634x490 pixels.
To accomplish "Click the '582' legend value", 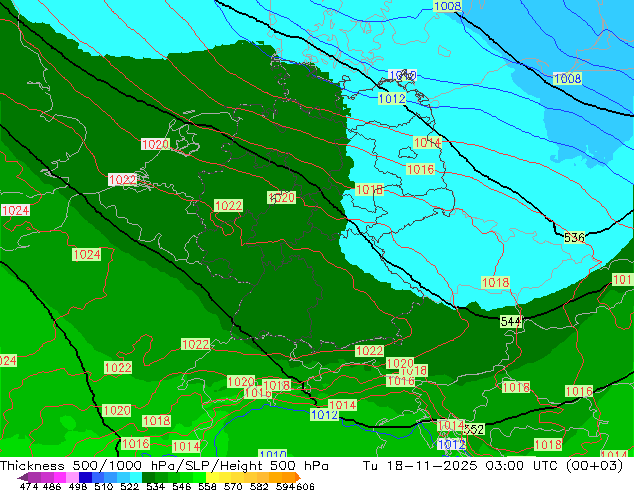I will pos(259,486).
